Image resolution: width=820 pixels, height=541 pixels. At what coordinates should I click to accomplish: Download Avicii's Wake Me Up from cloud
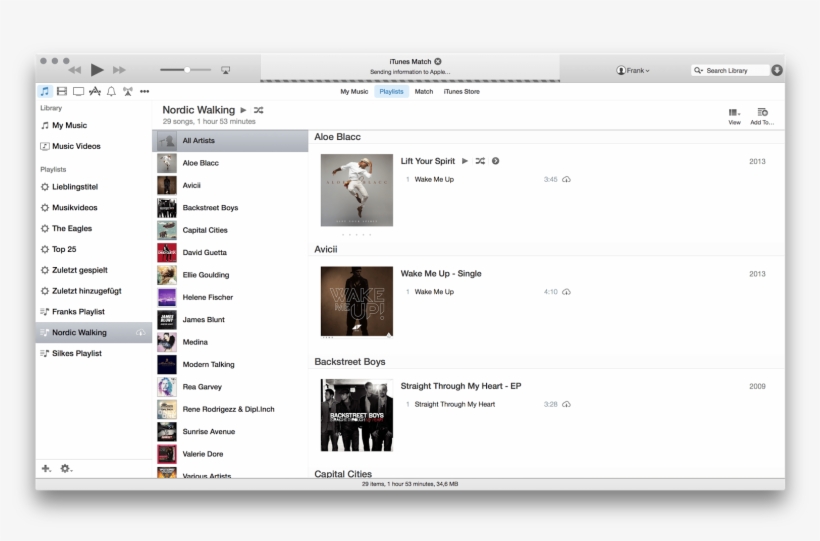click(566, 292)
